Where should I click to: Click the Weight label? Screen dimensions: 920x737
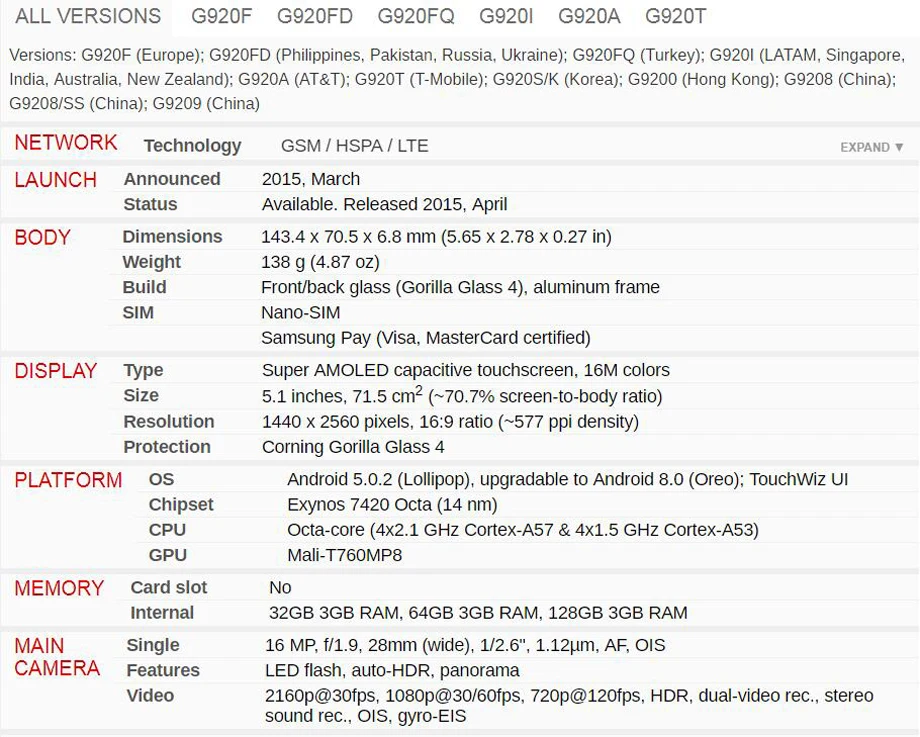click(151, 262)
